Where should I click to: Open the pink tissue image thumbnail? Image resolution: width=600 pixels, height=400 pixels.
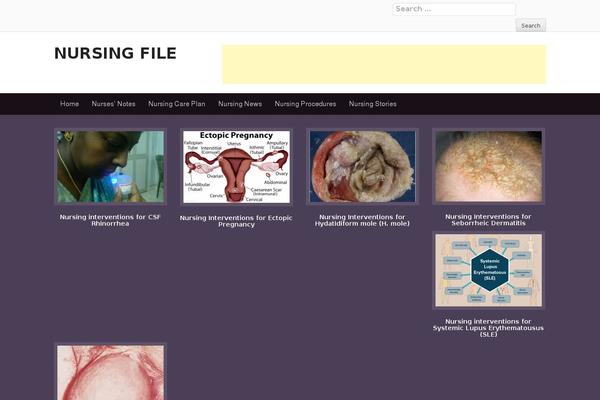click(x=110, y=372)
